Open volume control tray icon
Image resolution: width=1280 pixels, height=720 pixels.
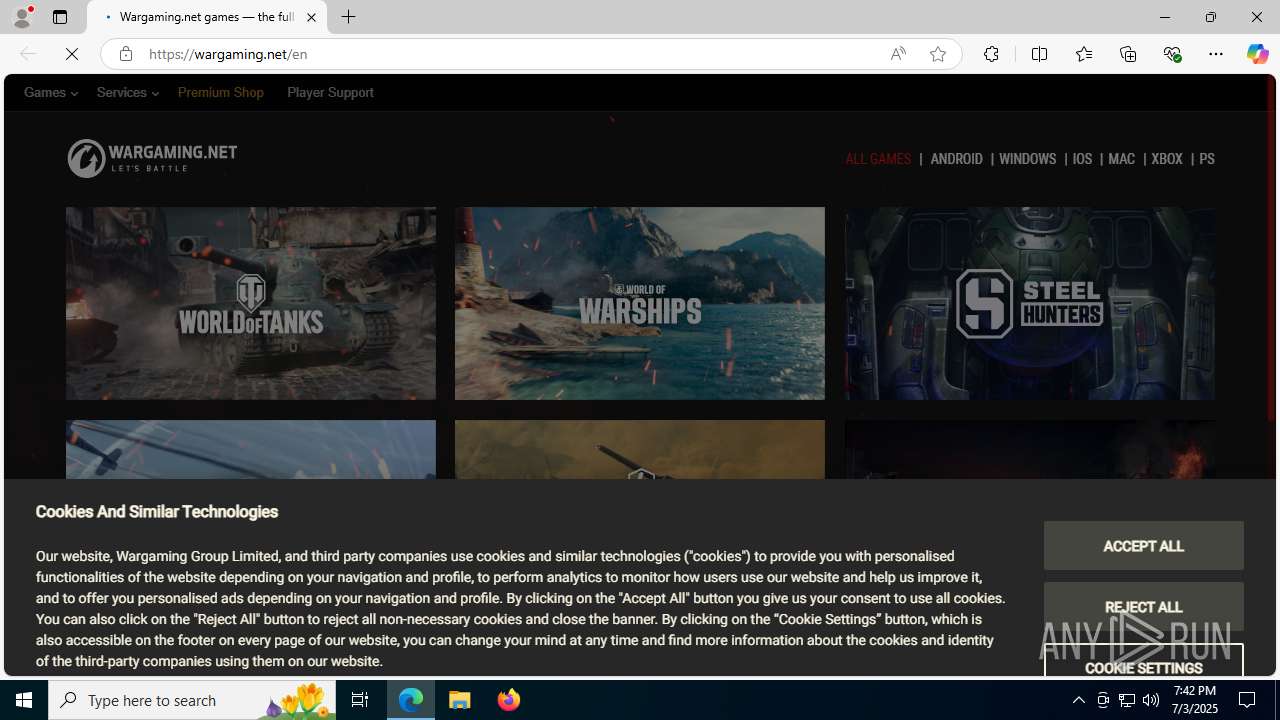[1151, 700]
